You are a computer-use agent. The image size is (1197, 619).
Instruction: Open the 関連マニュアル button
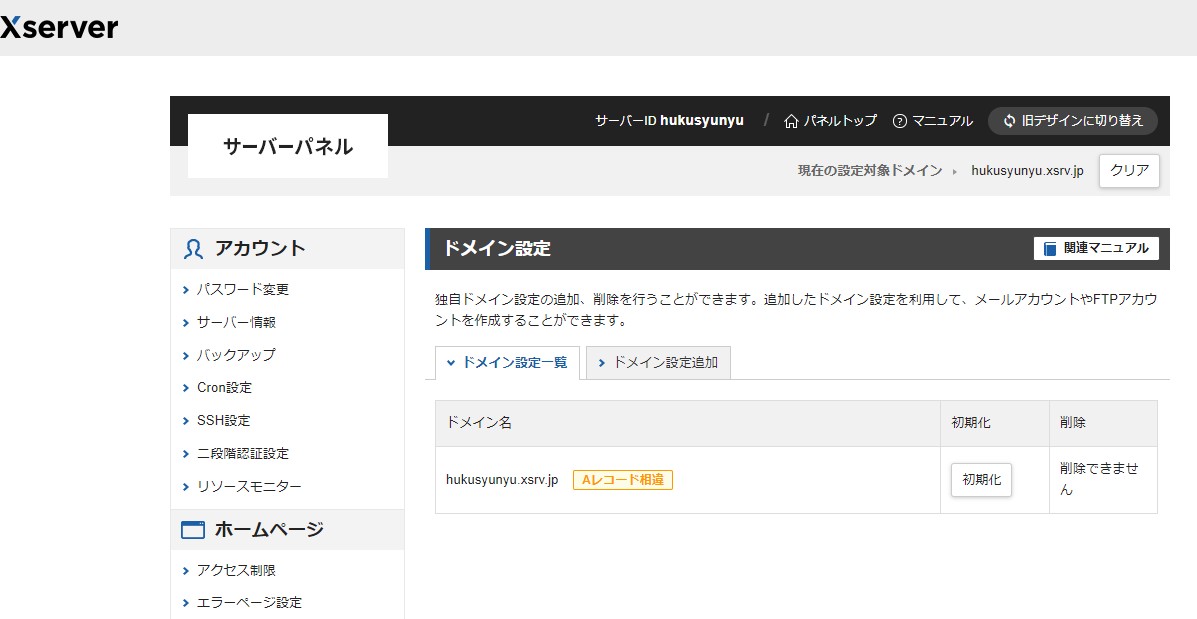click(x=1096, y=249)
